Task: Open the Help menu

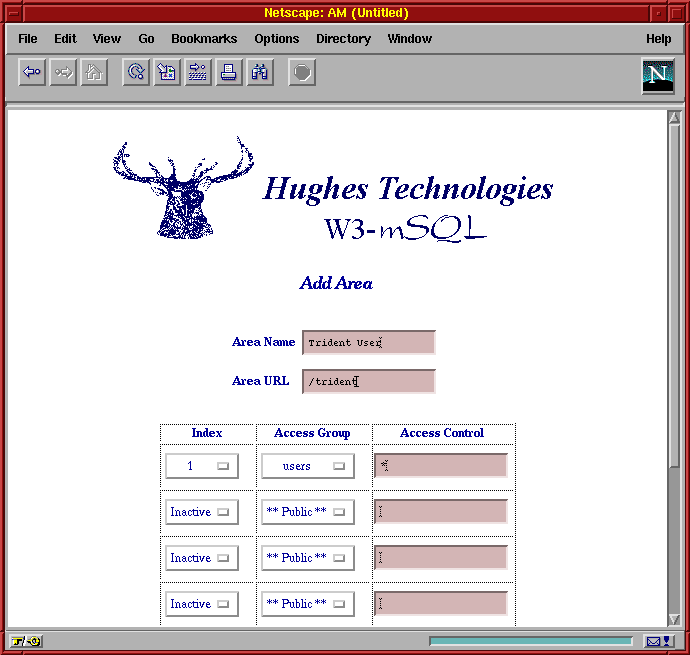Action: pyautogui.click(x=658, y=39)
